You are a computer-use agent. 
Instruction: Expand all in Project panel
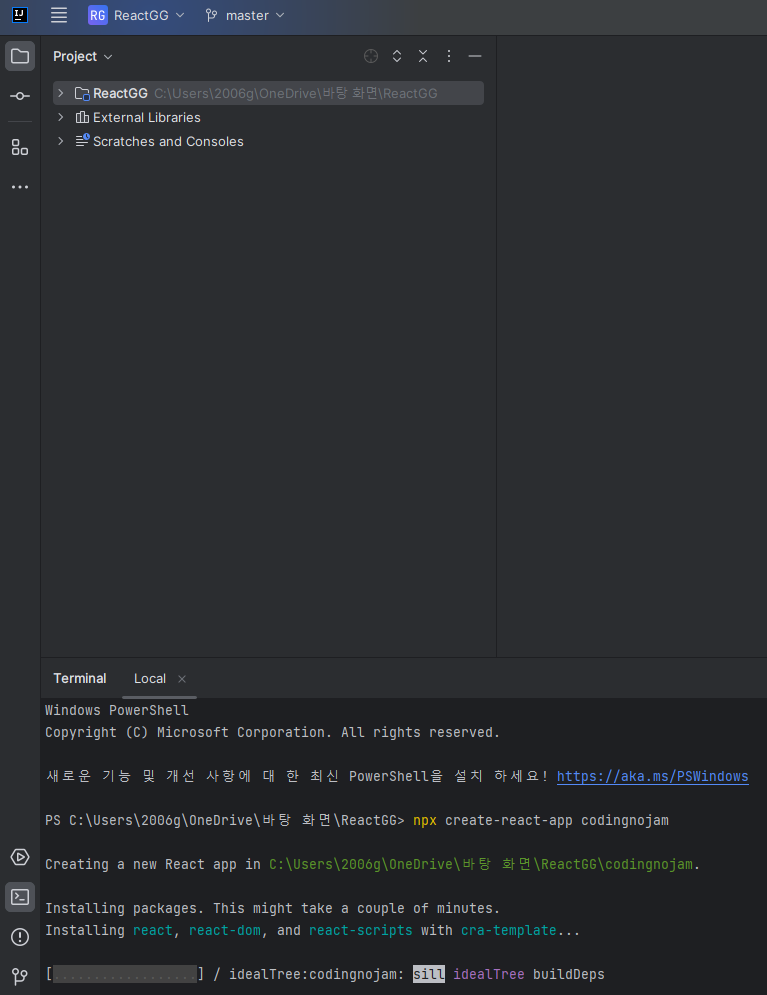(x=397, y=56)
